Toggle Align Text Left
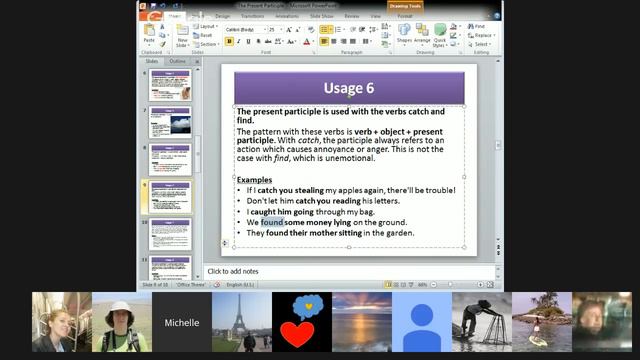This screenshot has width=640, height=360. pyautogui.click(x=324, y=41)
